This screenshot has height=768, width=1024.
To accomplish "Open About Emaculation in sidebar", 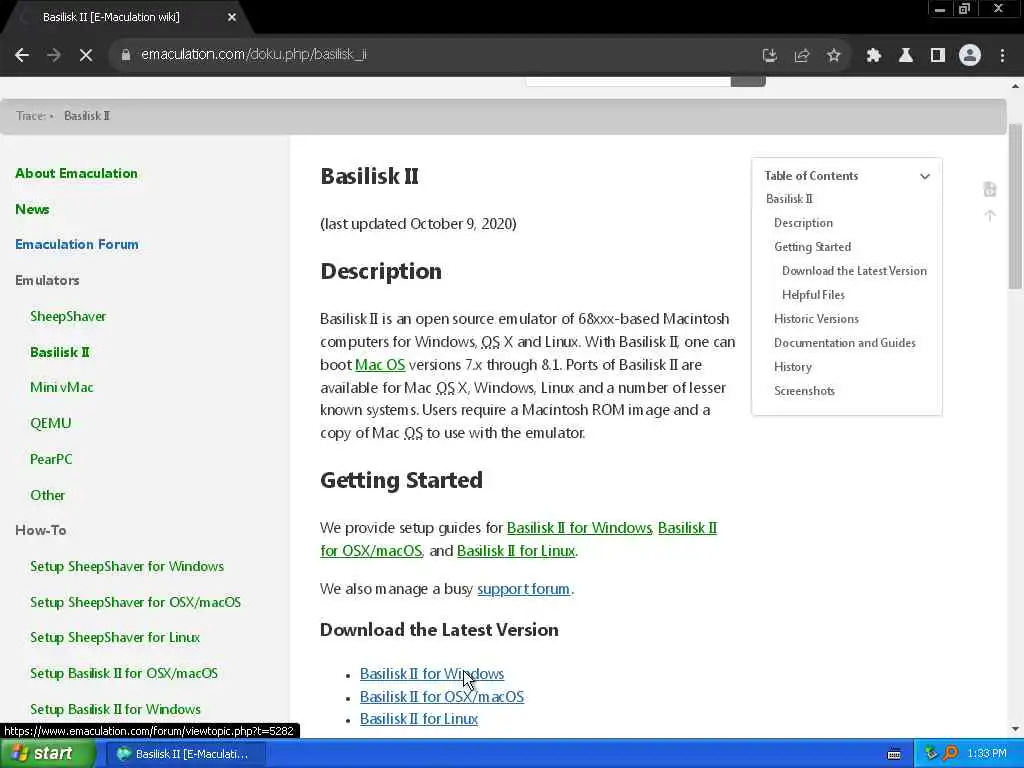I will [x=76, y=174].
